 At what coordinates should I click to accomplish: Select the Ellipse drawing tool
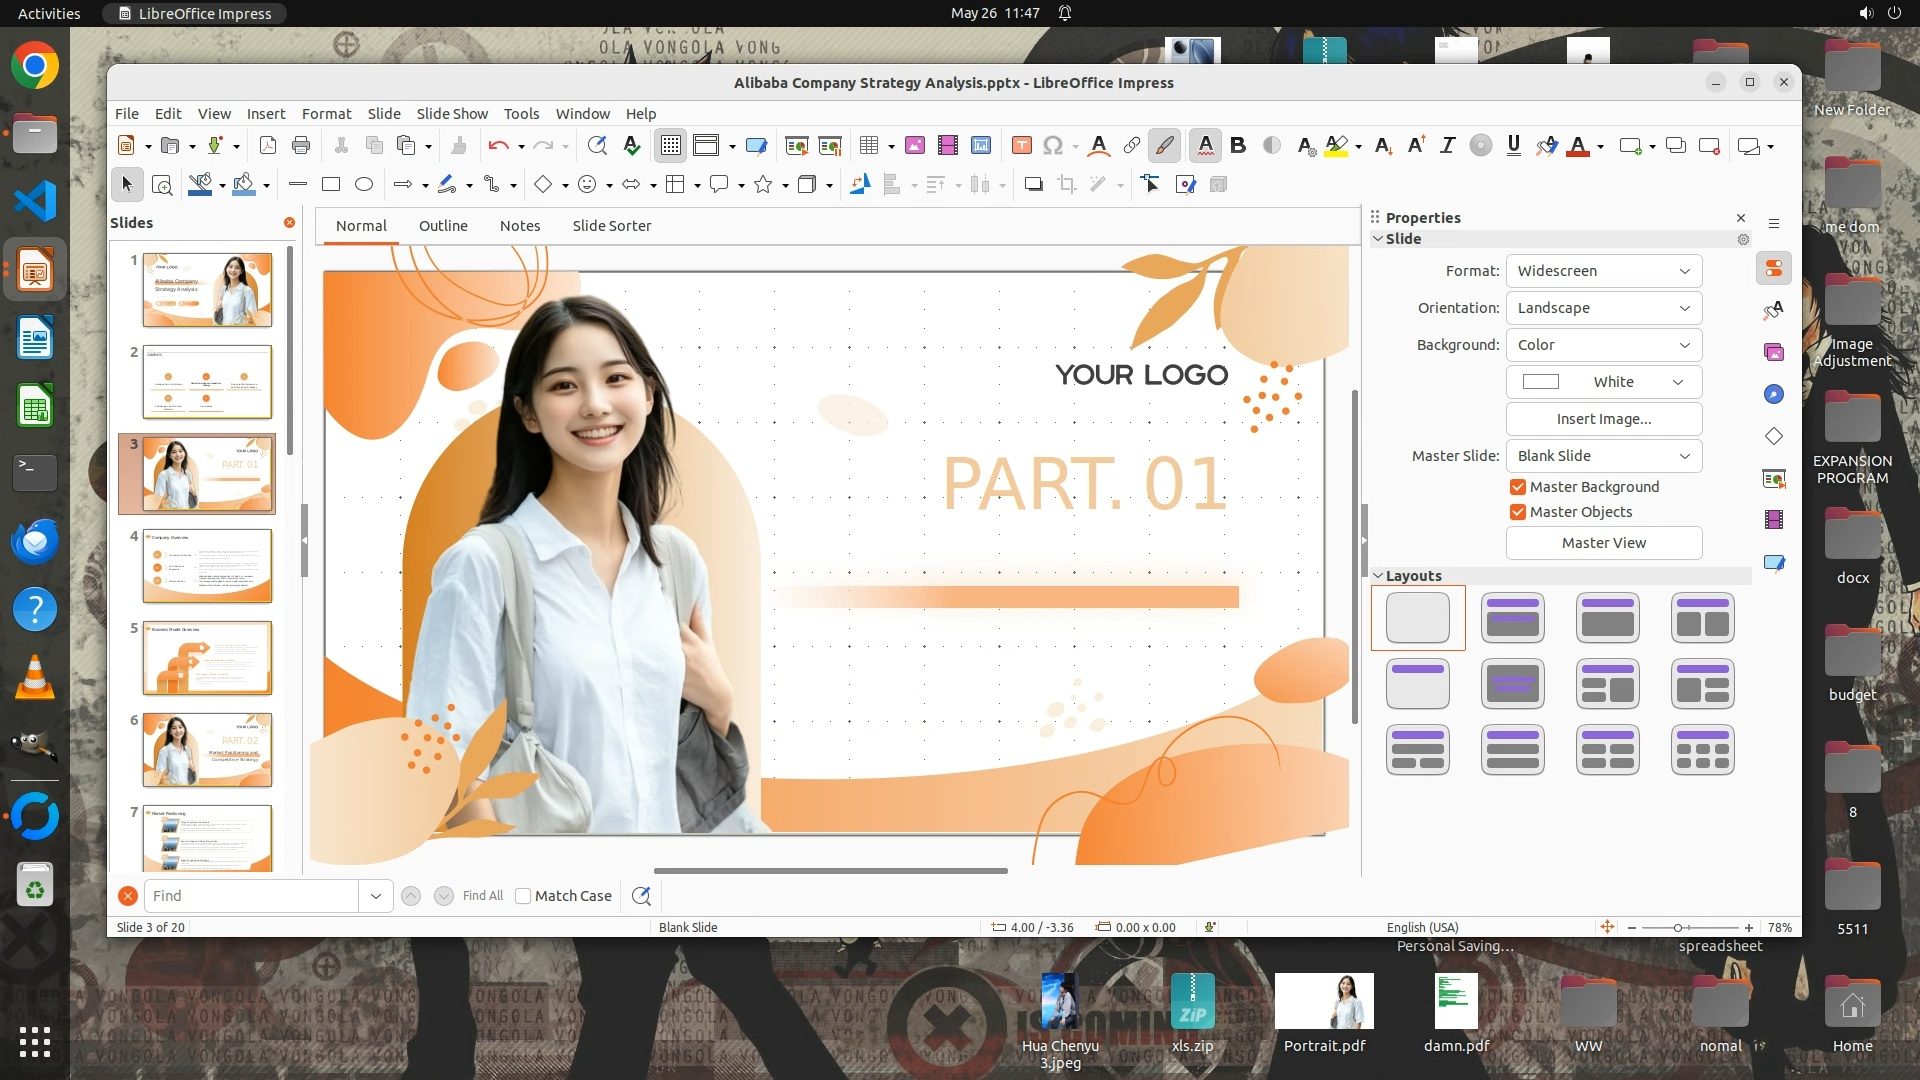click(x=364, y=184)
